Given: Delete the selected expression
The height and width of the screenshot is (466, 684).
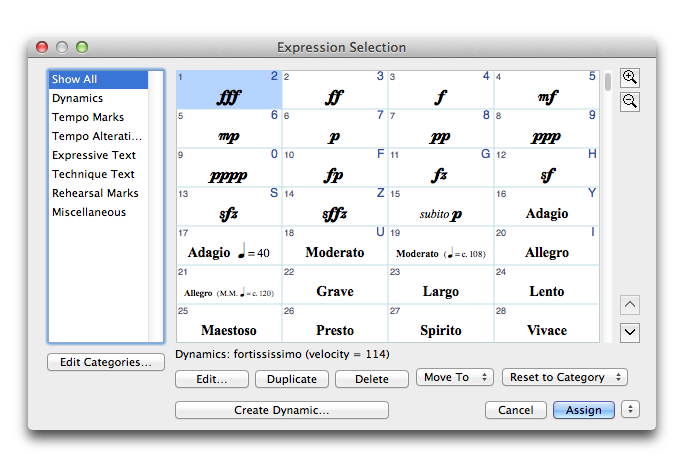Looking at the screenshot, I should tap(372, 379).
